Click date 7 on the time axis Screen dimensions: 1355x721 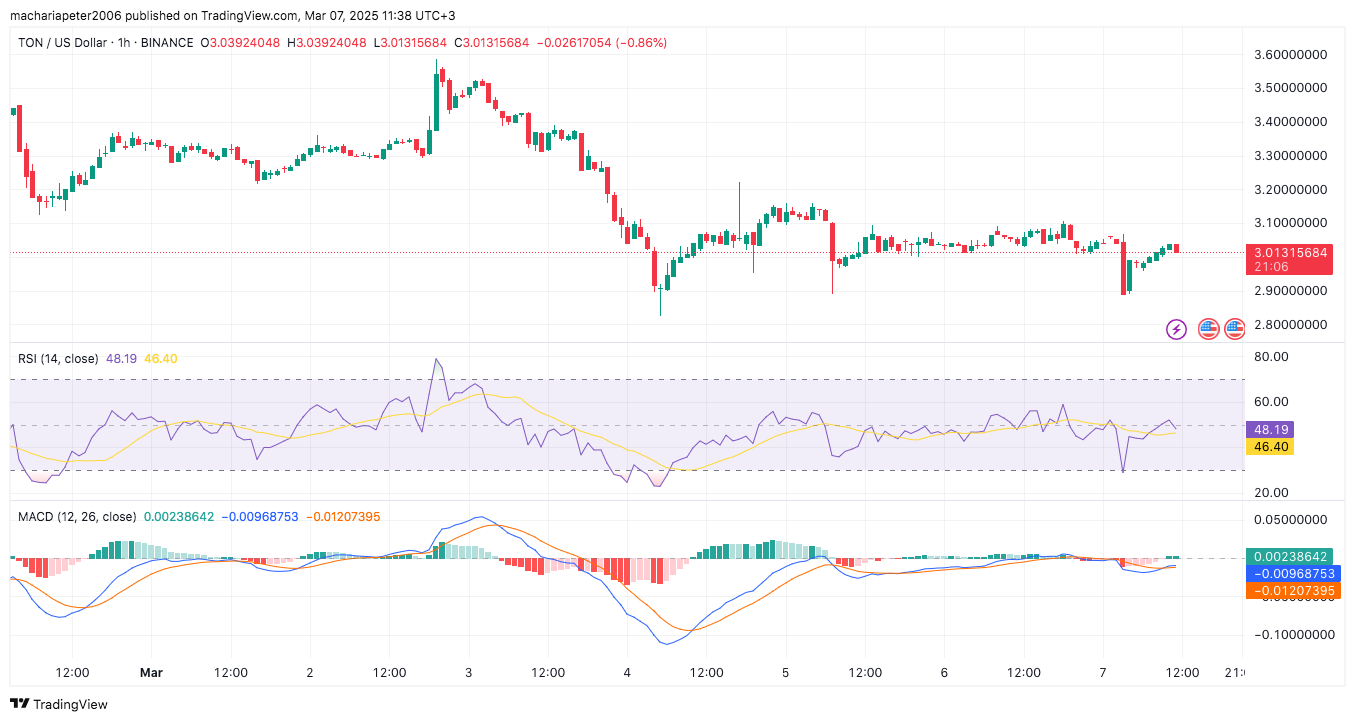point(1102,673)
